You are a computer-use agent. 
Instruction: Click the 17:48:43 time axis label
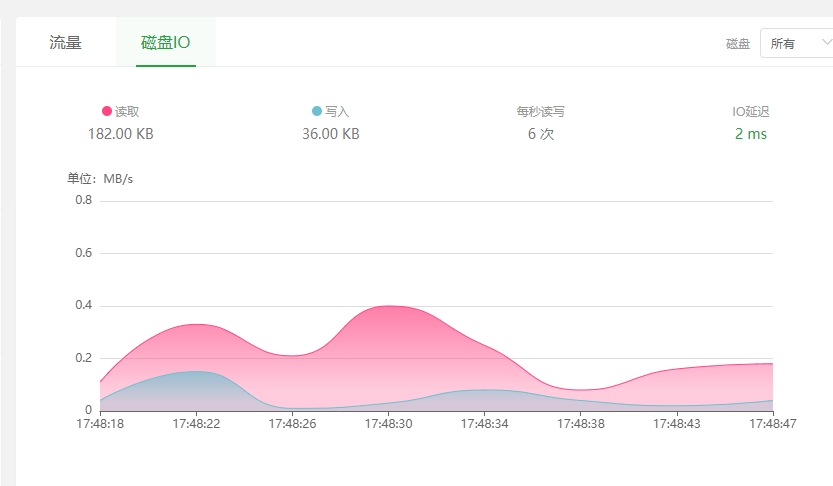point(677,424)
